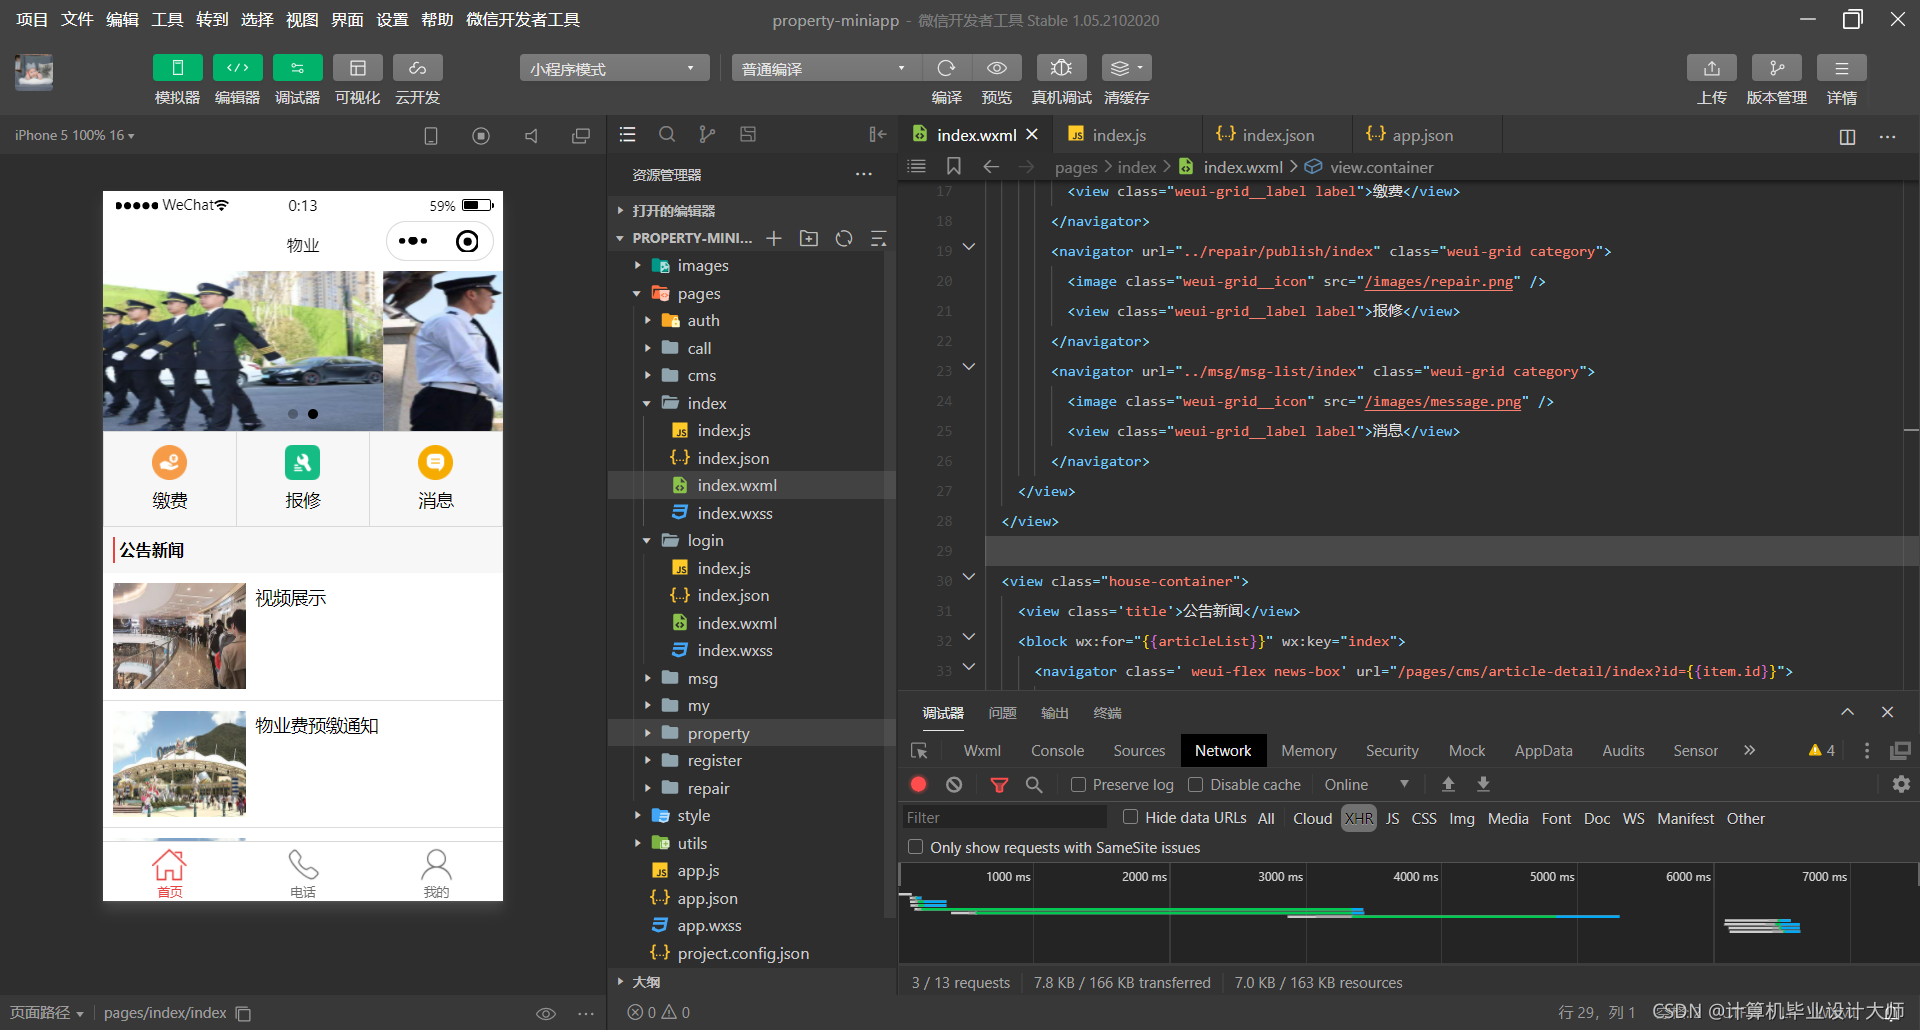Image resolution: width=1920 pixels, height=1030 pixels.
Task: Toggle the Disable cache checkbox
Action: 1195,785
